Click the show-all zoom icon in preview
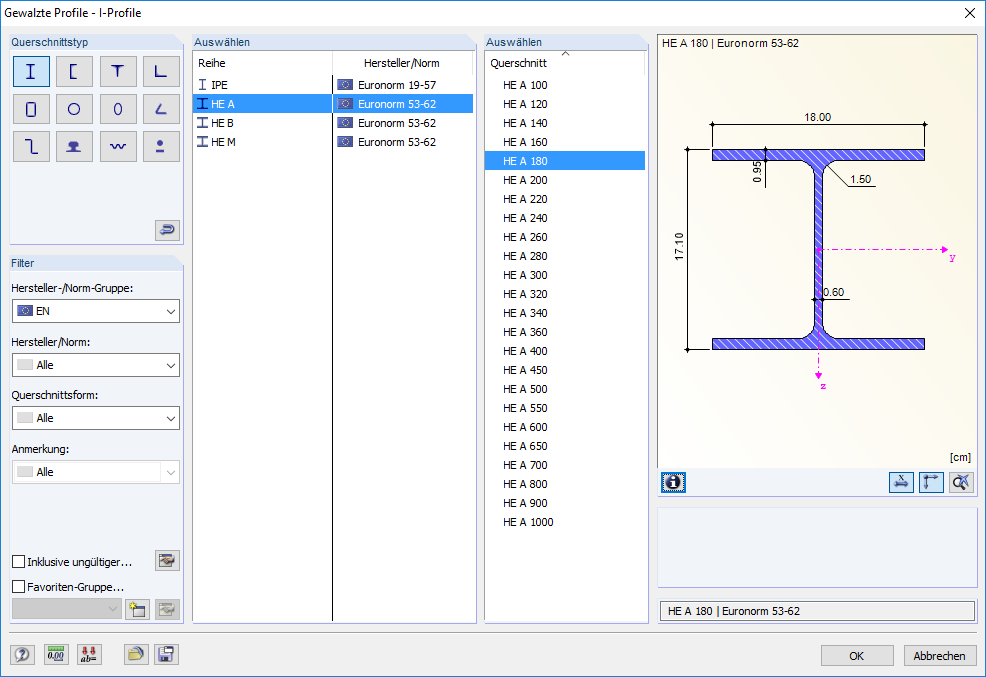The image size is (986, 677). (x=961, y=482)
